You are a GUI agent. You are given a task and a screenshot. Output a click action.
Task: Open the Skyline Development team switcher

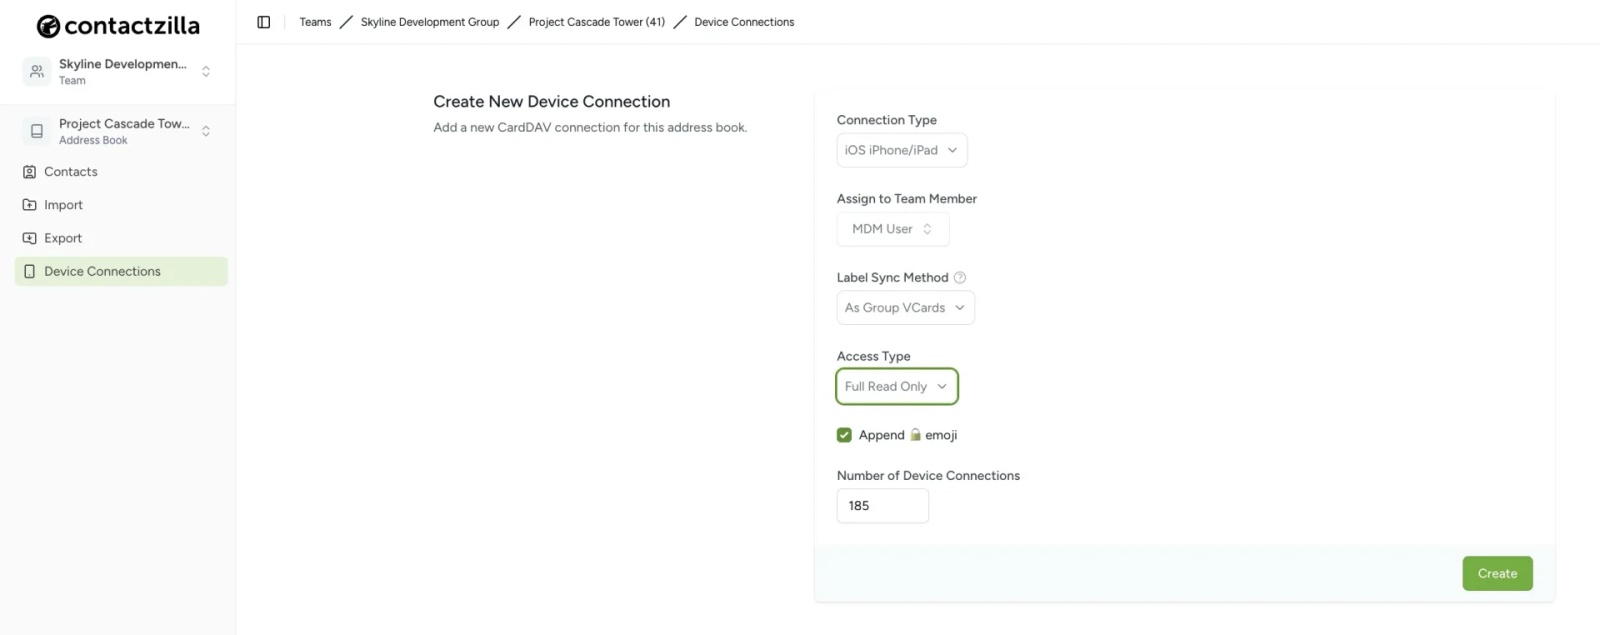point(118,71)
